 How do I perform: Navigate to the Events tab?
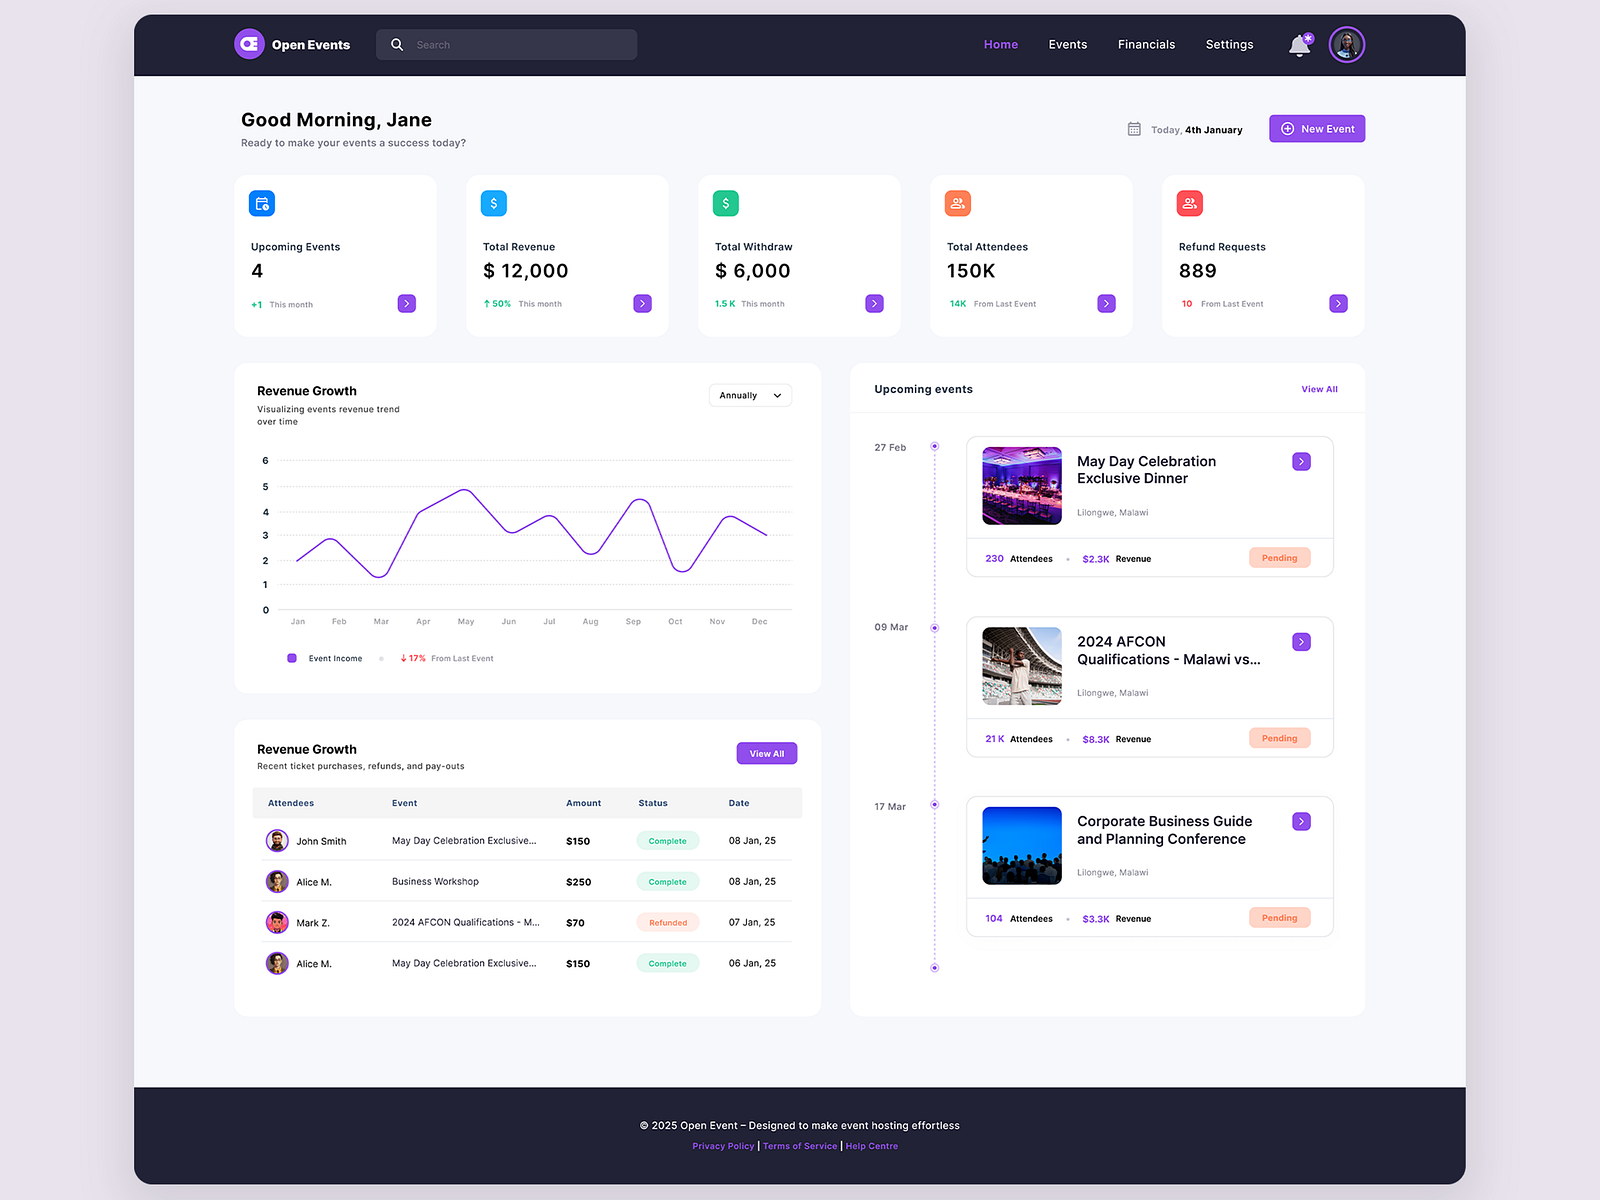click(1067, 44)
